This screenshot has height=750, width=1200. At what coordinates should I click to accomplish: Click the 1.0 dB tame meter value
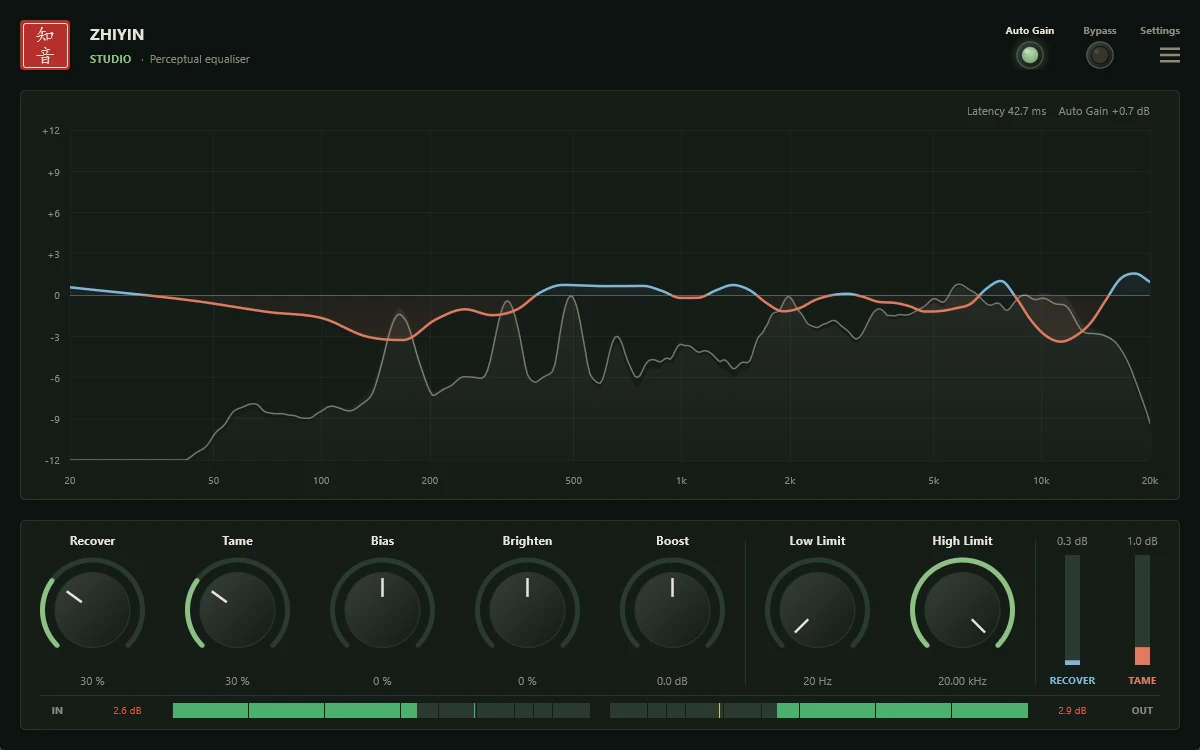[1142, 541]
